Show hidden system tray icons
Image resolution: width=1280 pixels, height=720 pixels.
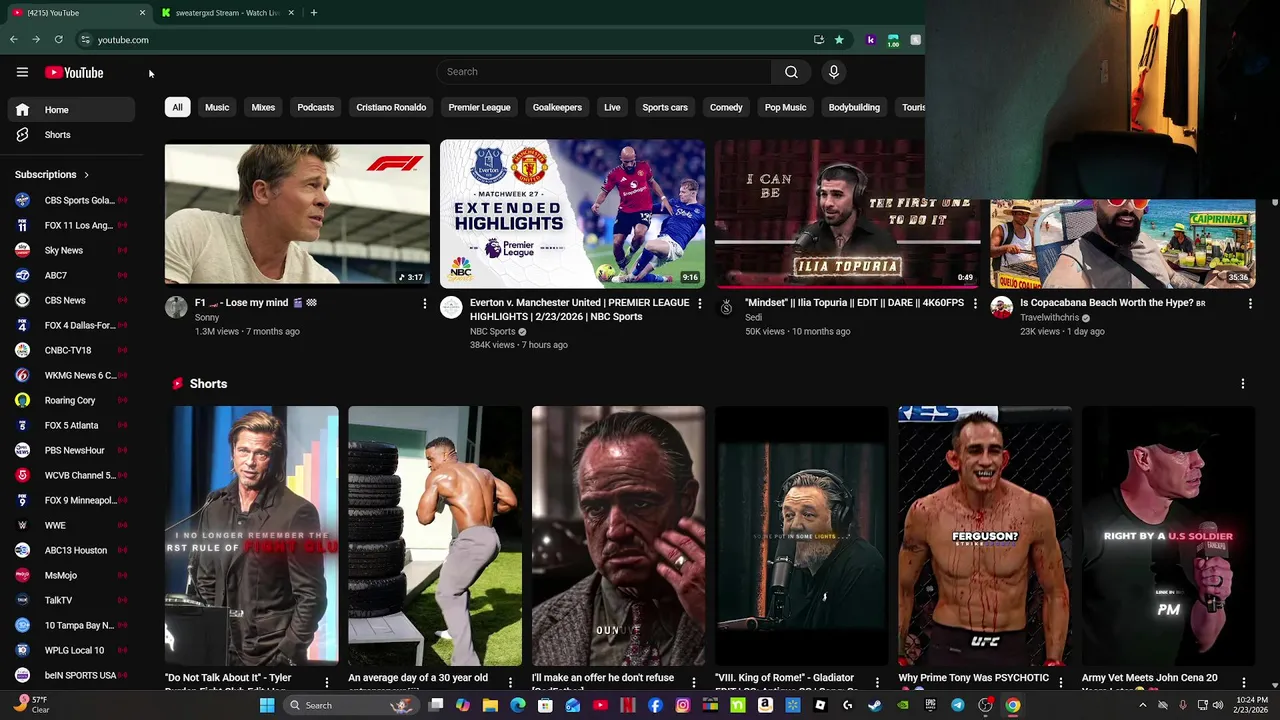1142,705
